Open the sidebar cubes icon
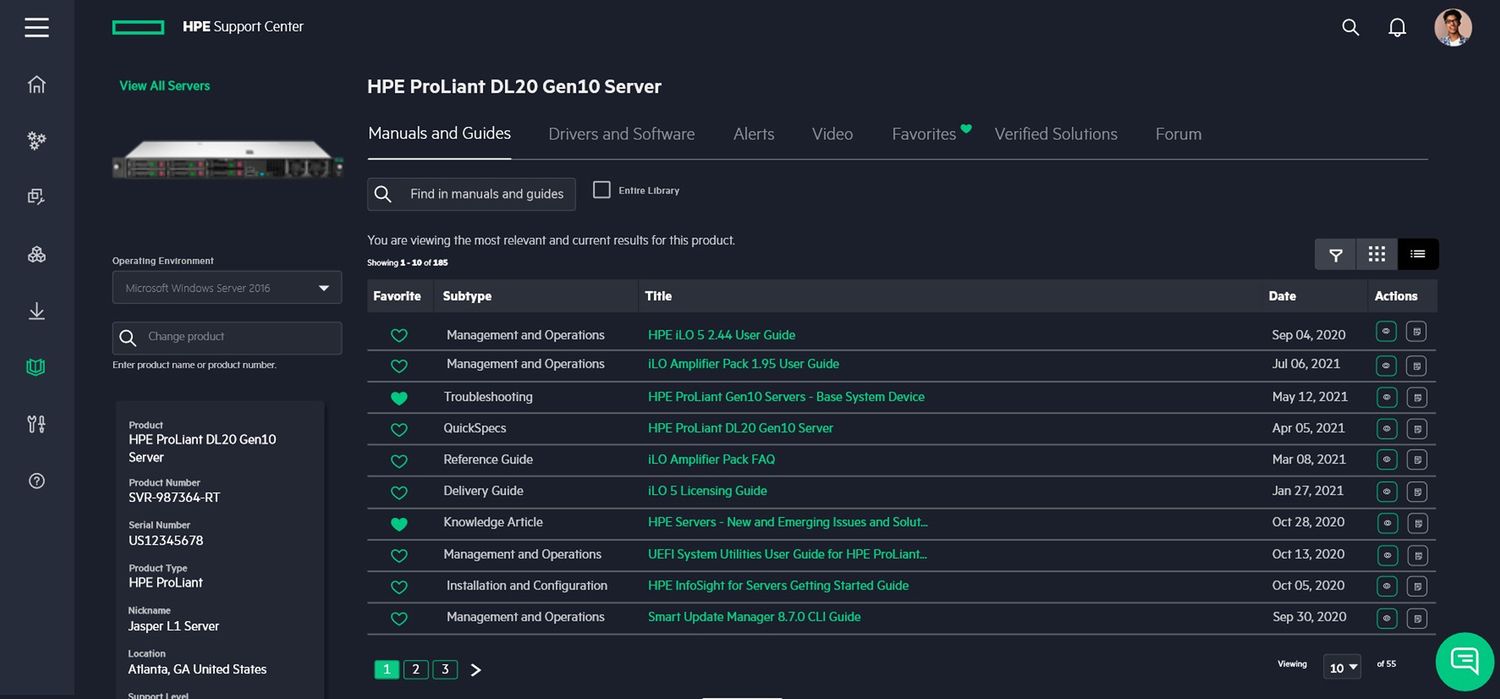The width and height of the screenshot is (1500, 699). [37, 254]
